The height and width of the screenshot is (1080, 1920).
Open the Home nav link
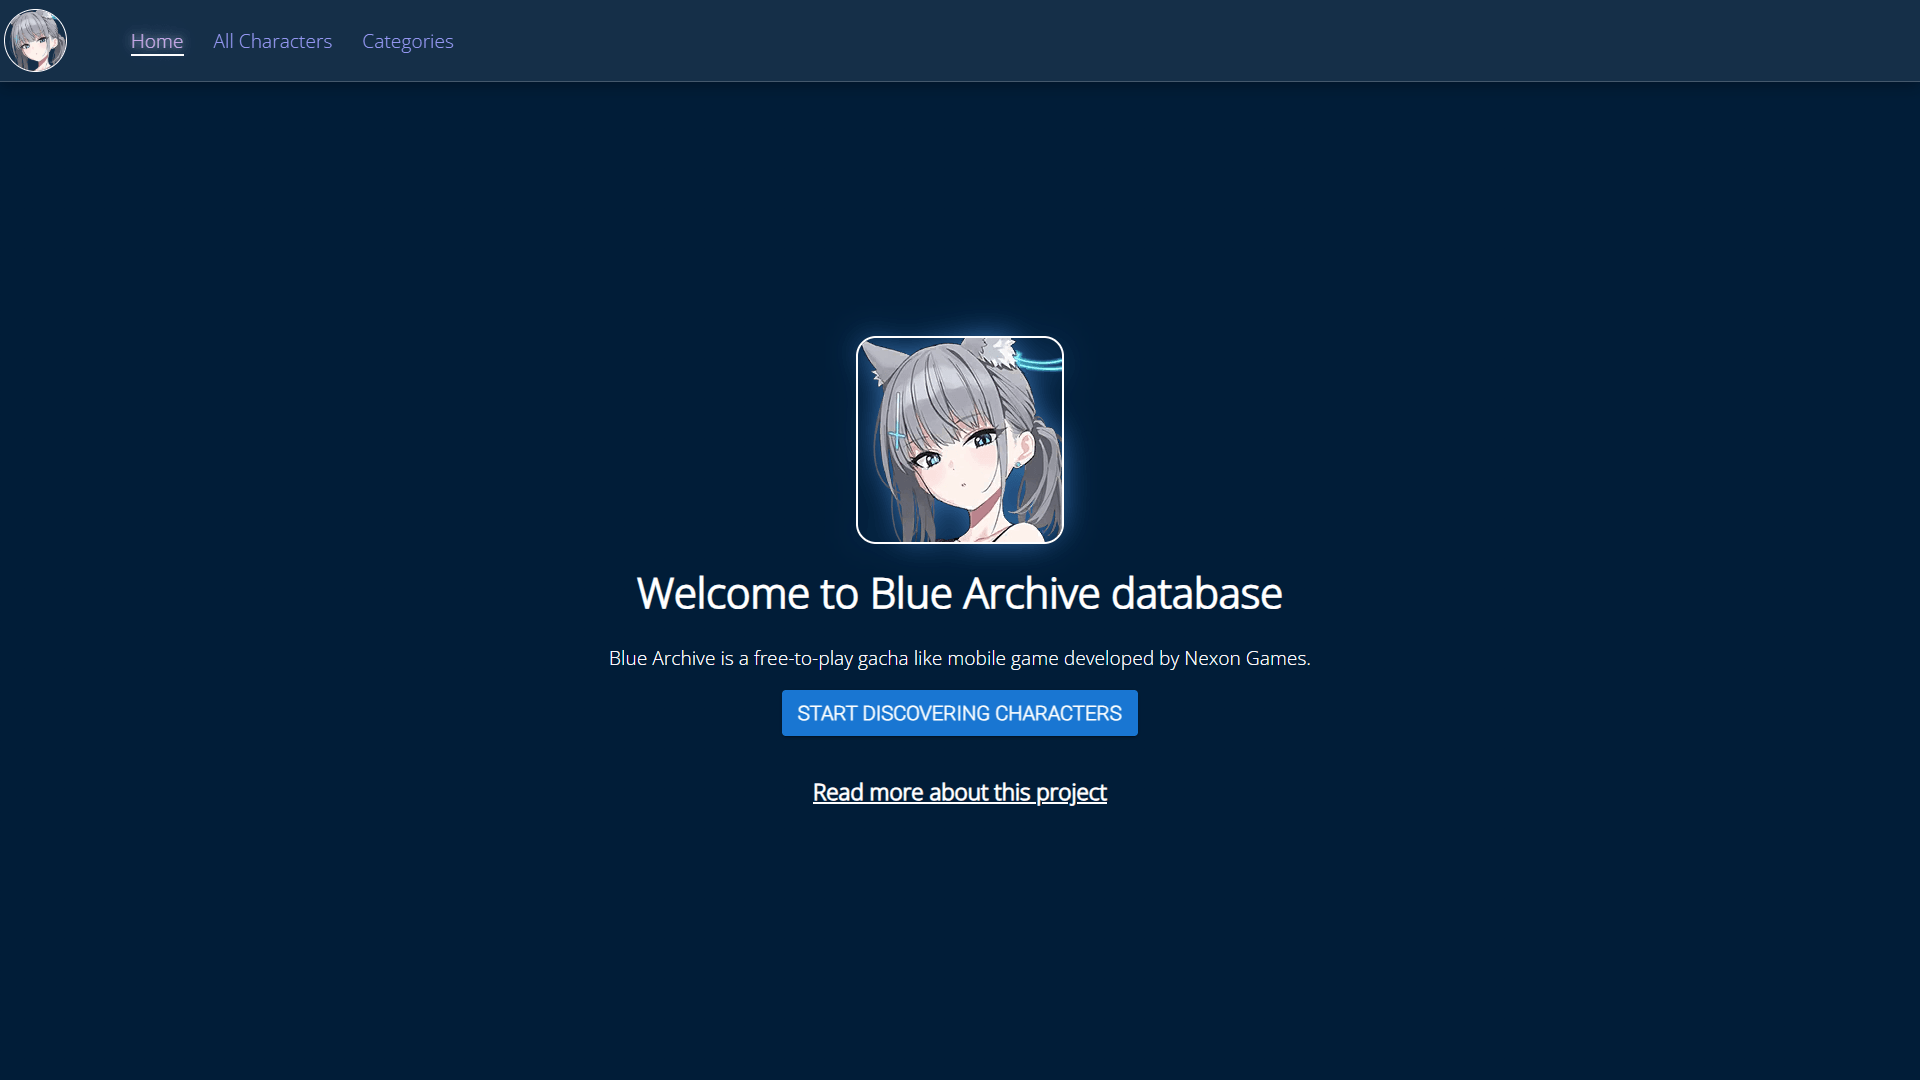[157, 41]
